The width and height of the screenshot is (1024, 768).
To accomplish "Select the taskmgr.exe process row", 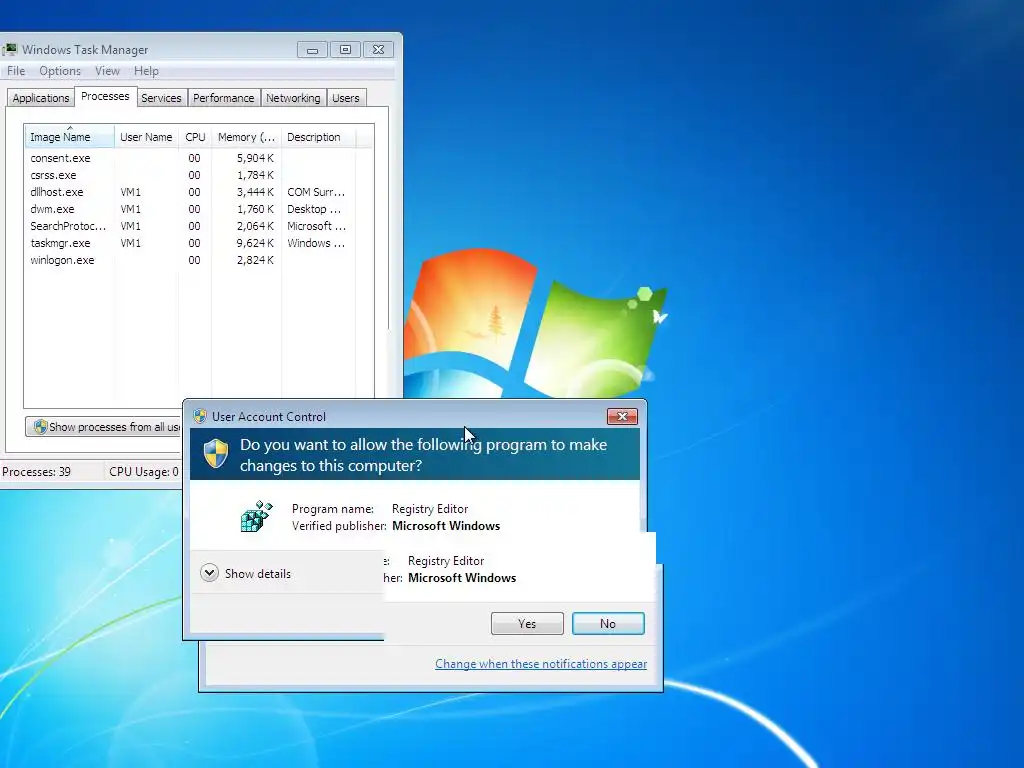I will 199,243.
